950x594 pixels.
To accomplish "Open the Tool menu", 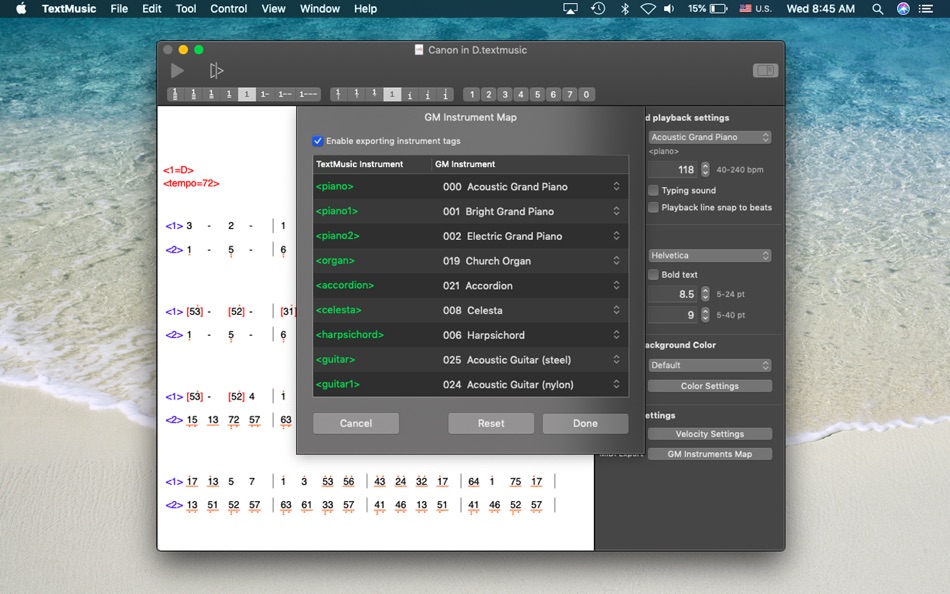I will pos(185,8).
